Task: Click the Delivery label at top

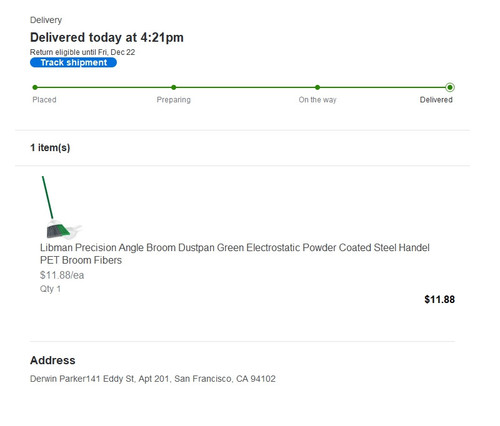Action: click(46, 20)
